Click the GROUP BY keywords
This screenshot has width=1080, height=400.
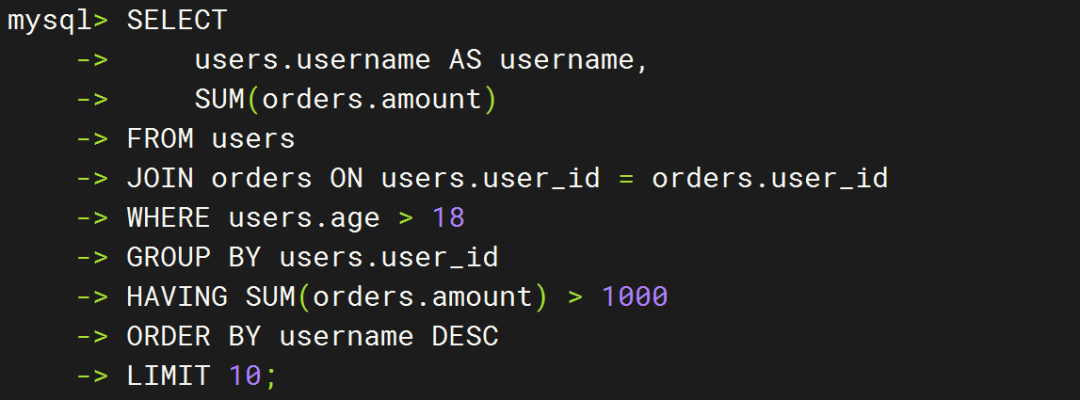[x=193, y=258]
